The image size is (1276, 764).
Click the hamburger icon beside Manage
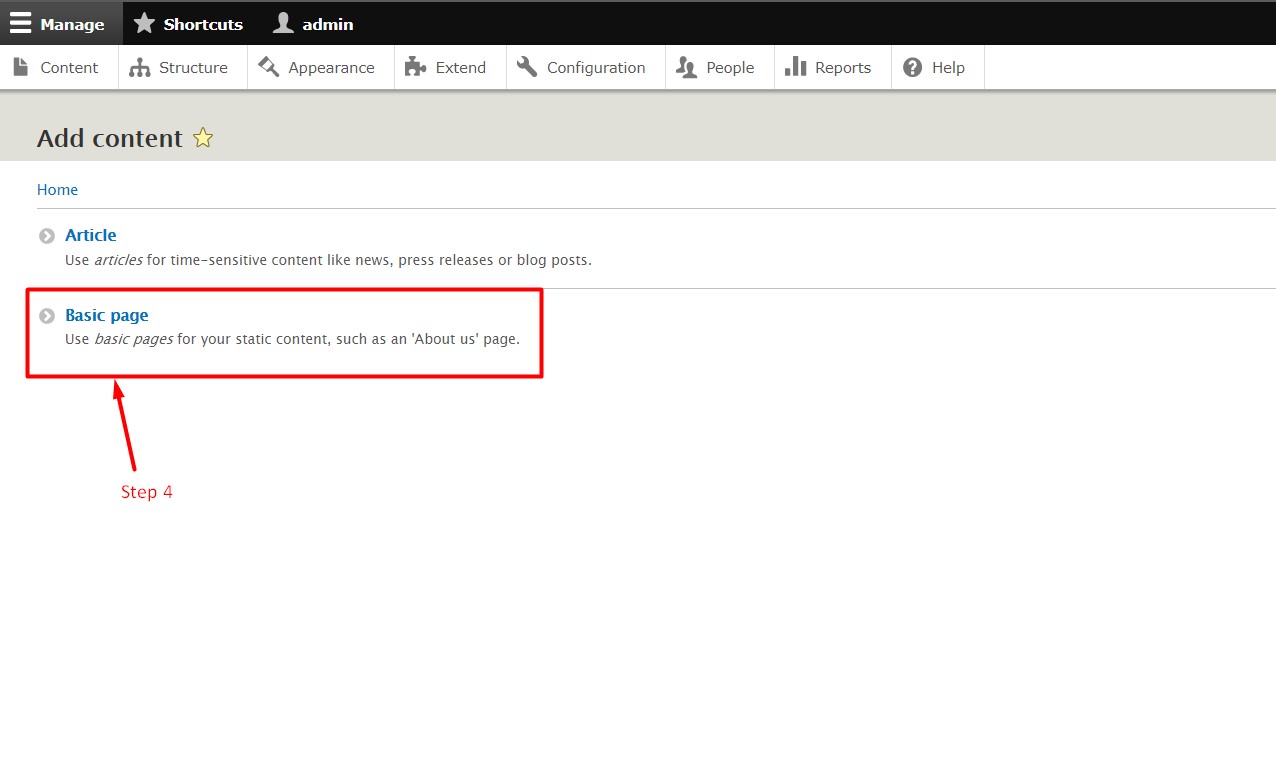pos(21,23)
